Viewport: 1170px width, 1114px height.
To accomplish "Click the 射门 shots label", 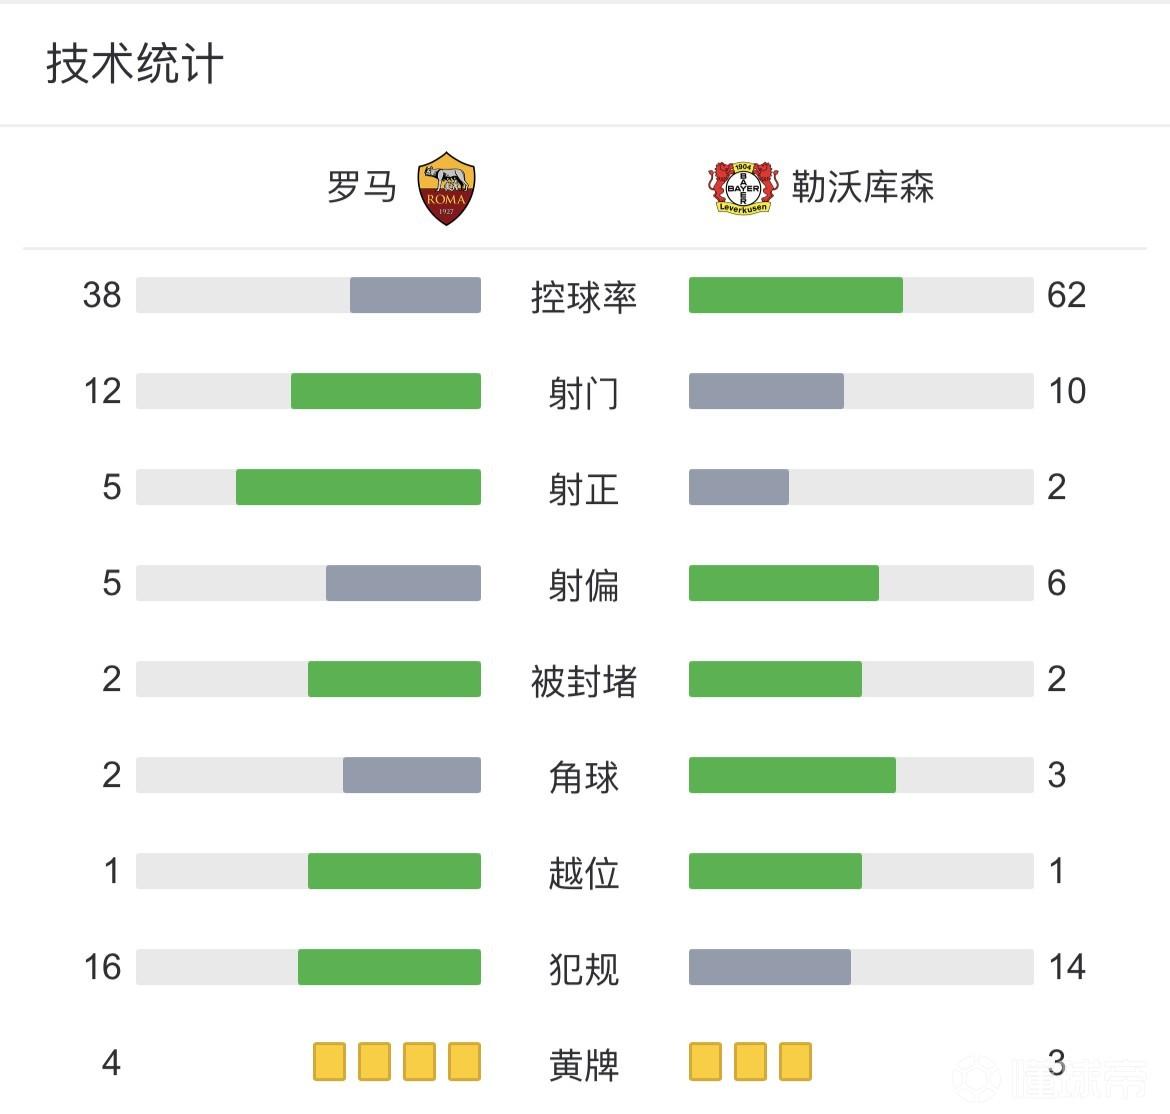I will coord(584,393).
